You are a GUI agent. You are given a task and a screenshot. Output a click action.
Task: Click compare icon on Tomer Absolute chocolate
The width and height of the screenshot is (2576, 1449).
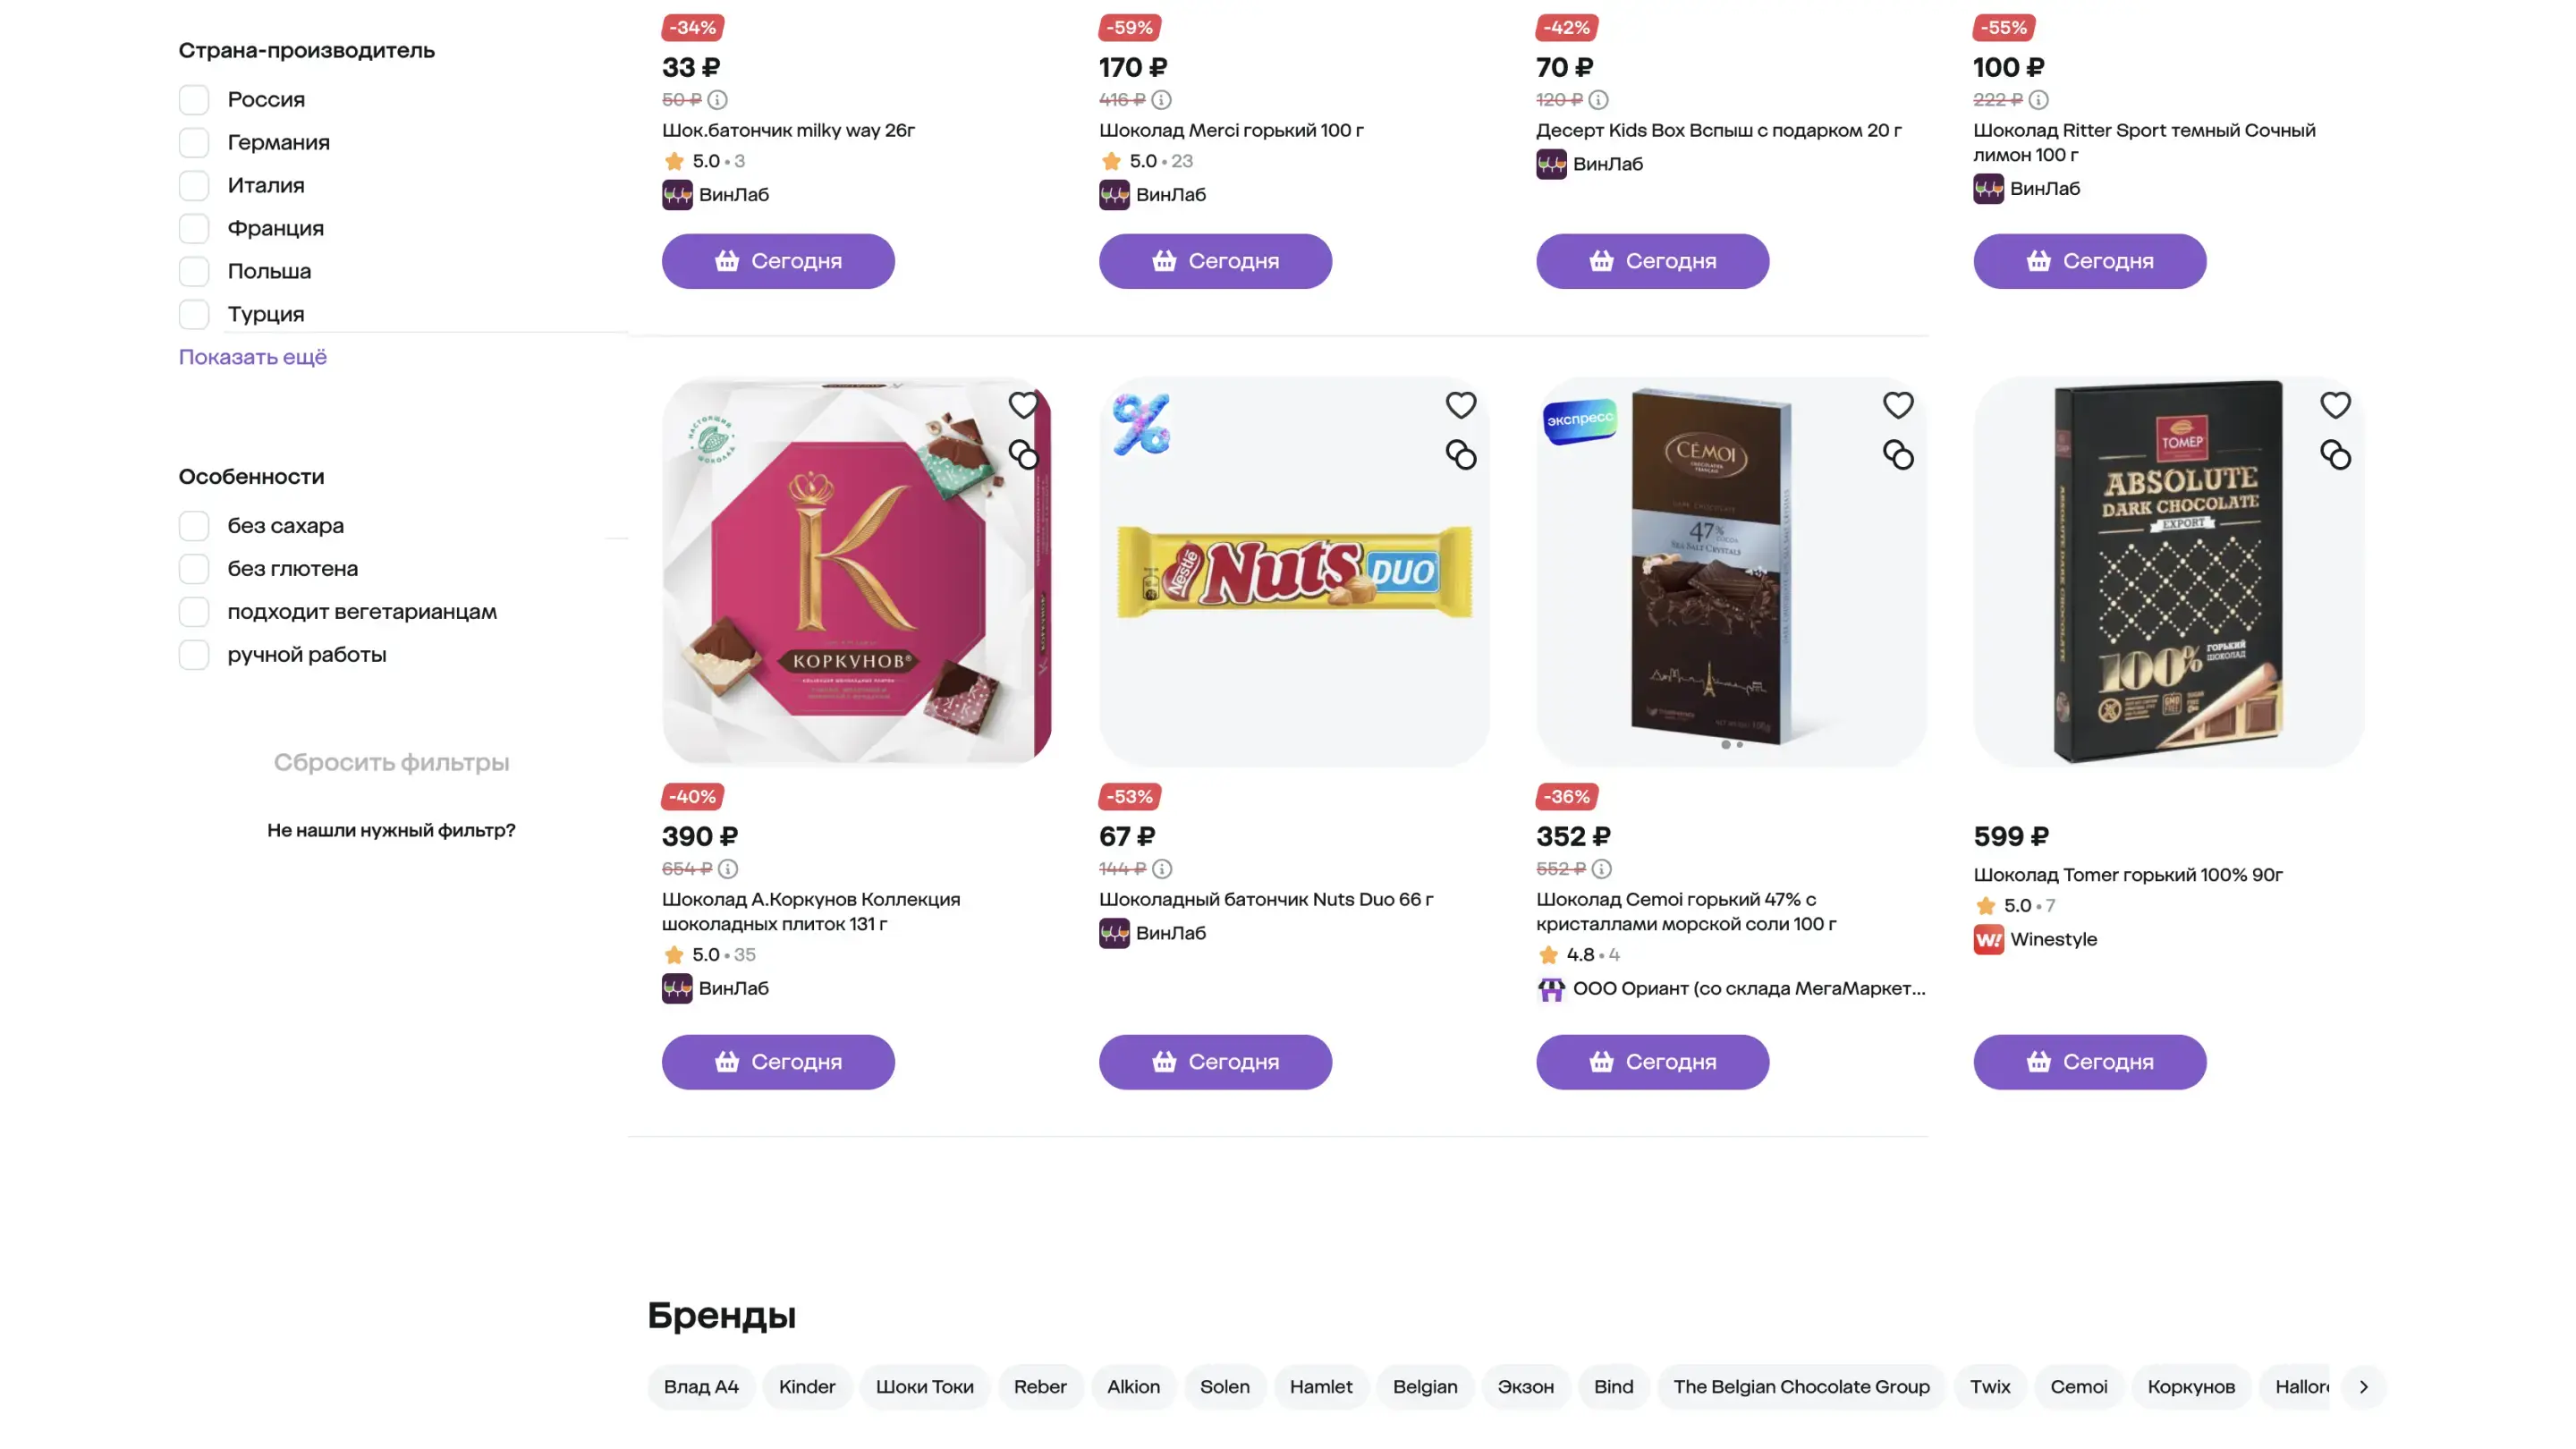tap(2335, 456)
